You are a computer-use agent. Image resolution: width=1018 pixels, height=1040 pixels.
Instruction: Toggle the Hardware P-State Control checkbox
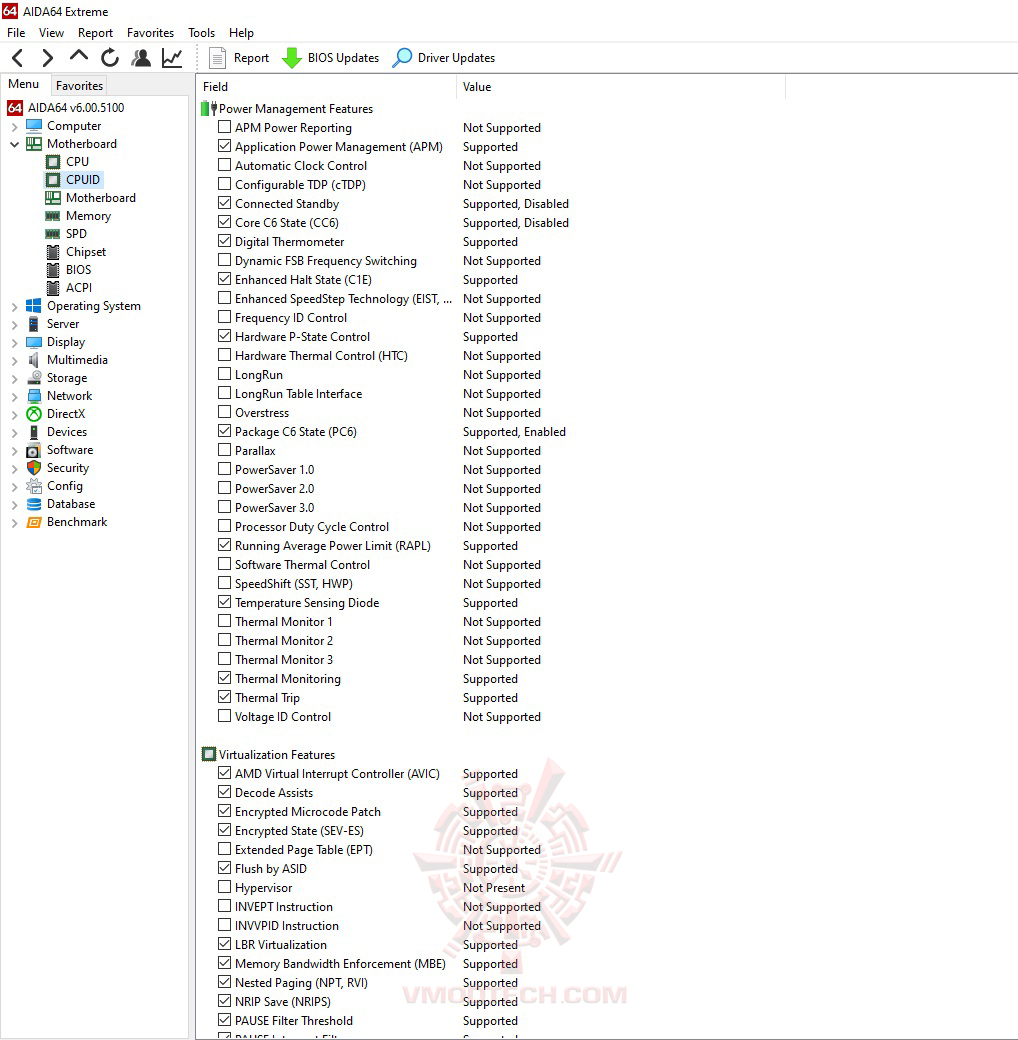coord(225,336)
